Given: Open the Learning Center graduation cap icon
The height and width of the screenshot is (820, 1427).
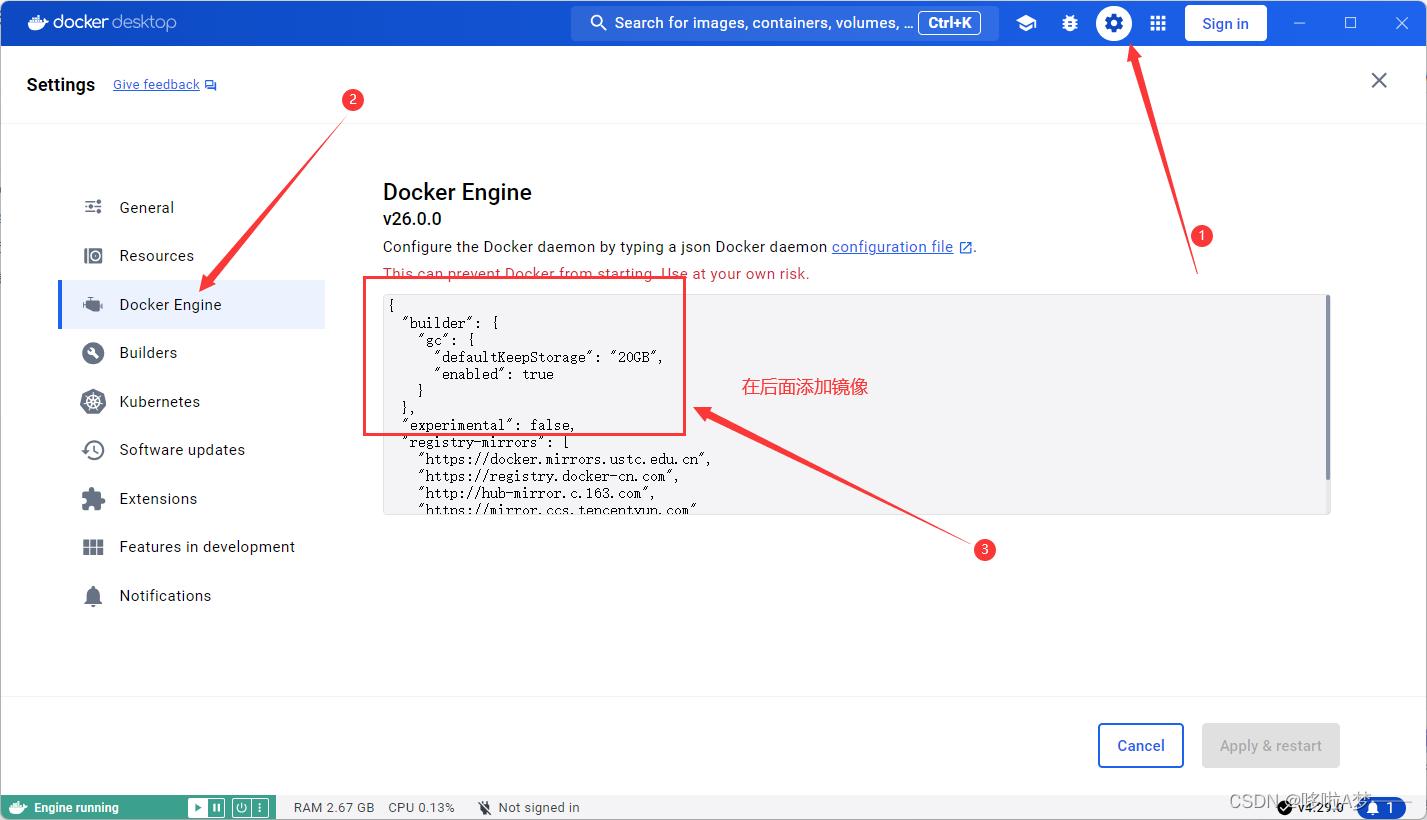Looking at the screenshot, I should point(1026,22).
